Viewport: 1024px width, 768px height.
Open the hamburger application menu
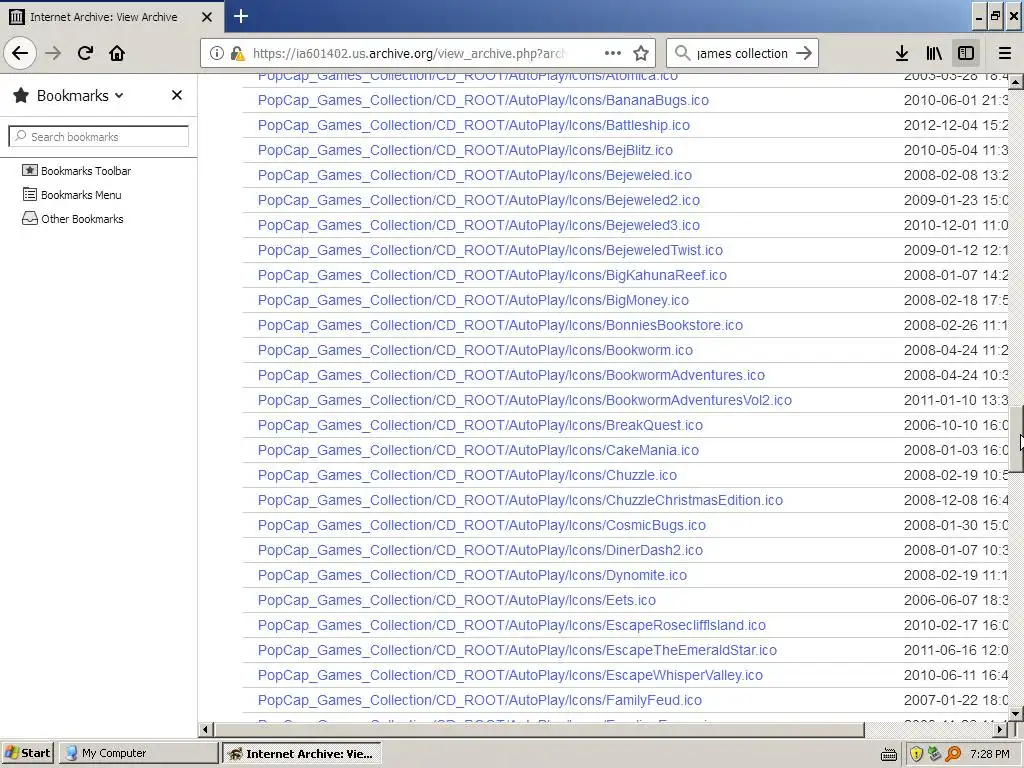(1005, 53)
